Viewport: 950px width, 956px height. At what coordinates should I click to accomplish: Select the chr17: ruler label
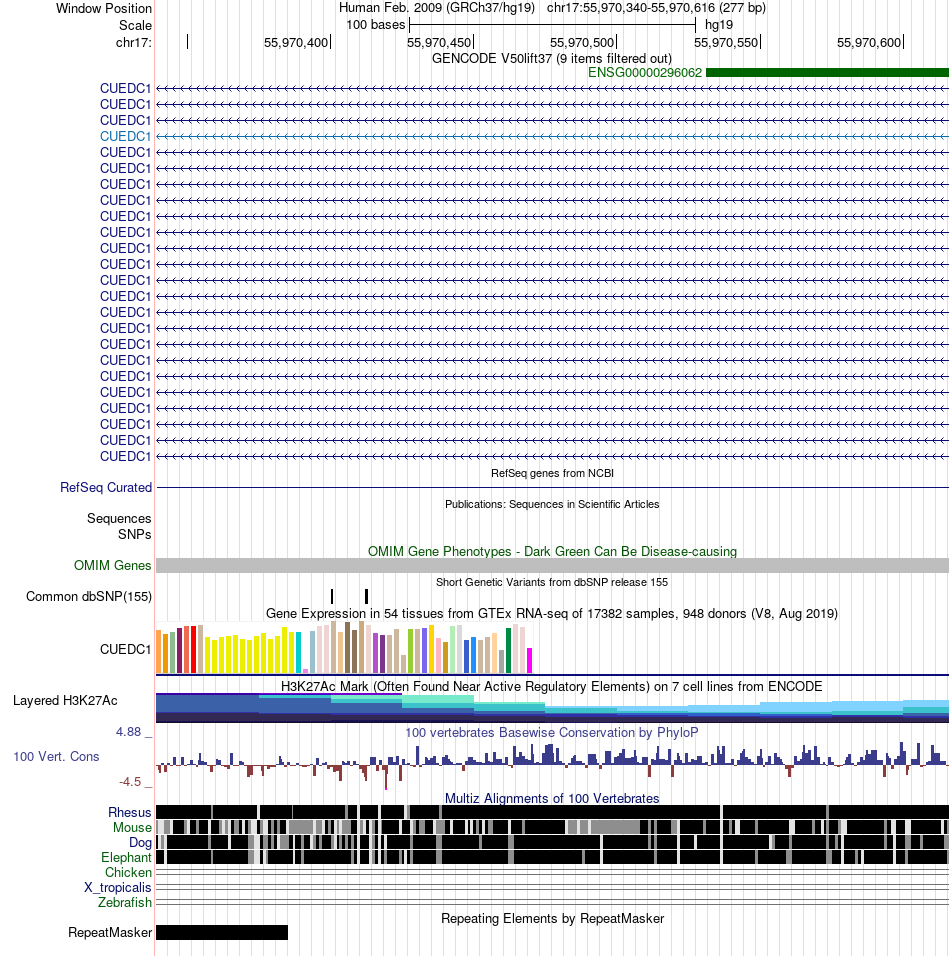(x=134, y=43)
